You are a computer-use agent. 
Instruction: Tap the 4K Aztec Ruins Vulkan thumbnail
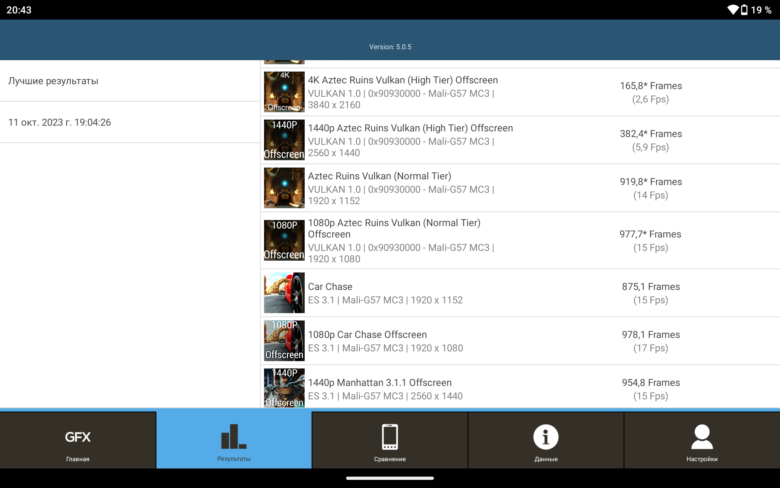284,92
